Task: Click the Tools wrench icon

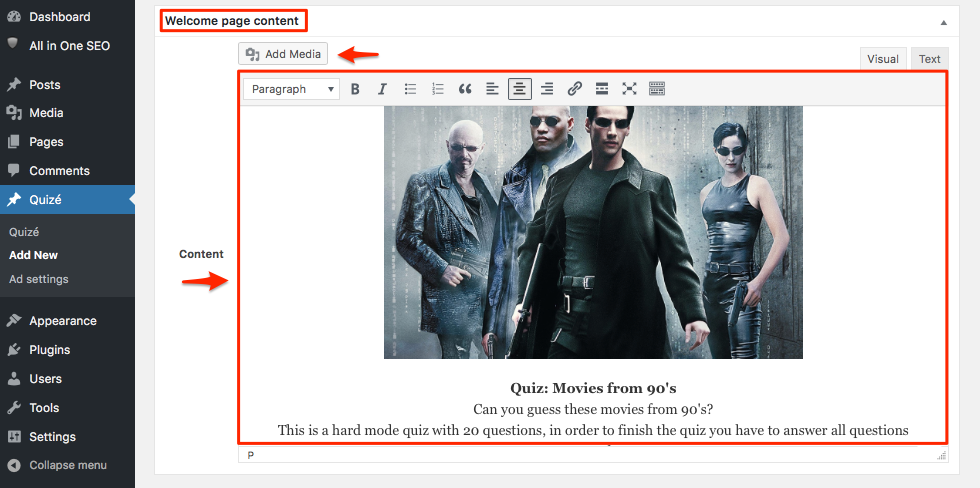Action: click(x=14, y=407)
